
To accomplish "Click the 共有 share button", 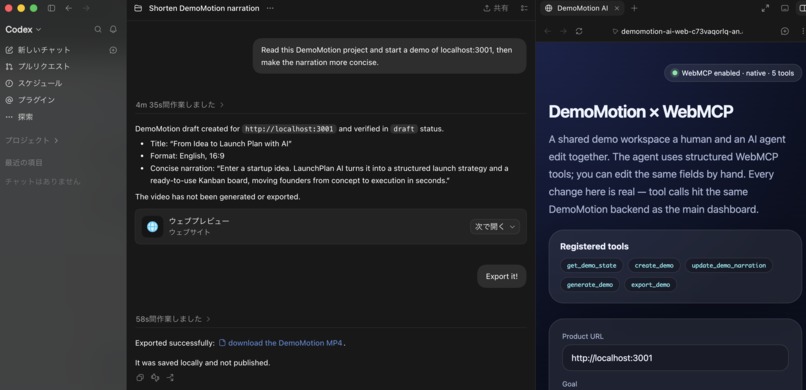I will point(496,8).
